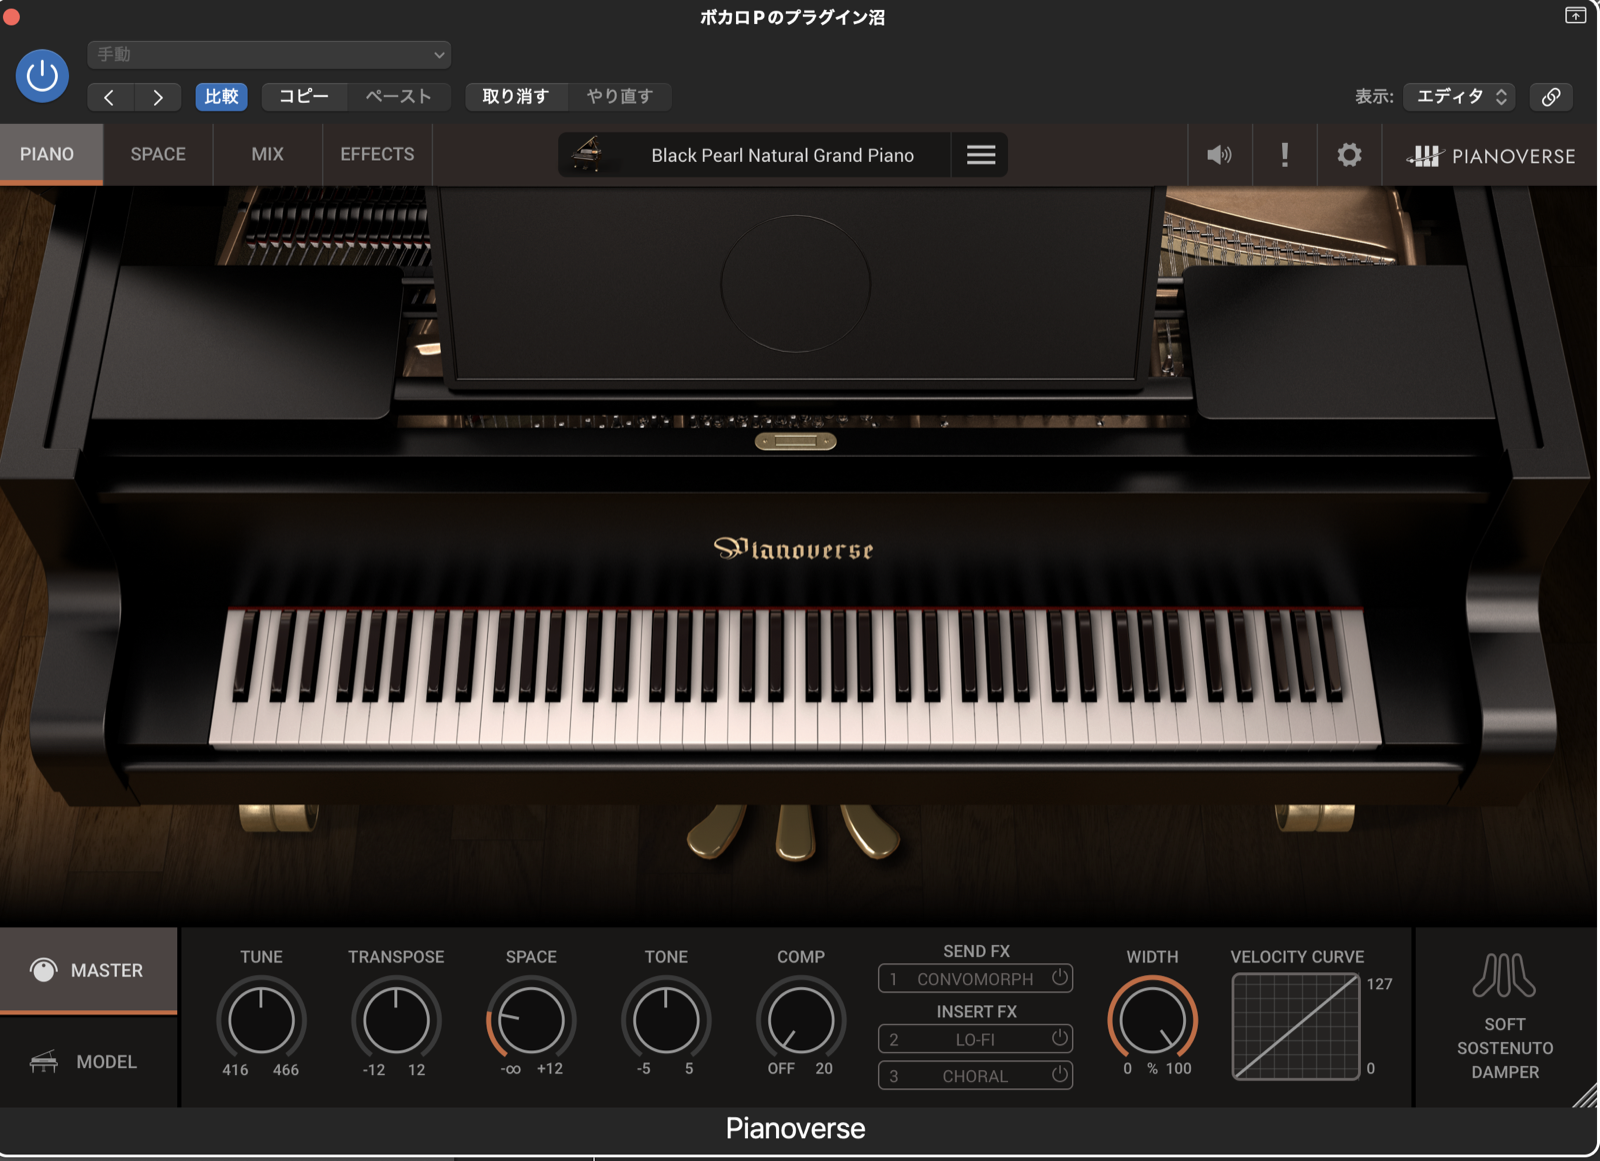Image resolution: width=1600 pixels, height=1161 pixels.
Task: Click the velocity curve graph
Action: [1296, 1026]
